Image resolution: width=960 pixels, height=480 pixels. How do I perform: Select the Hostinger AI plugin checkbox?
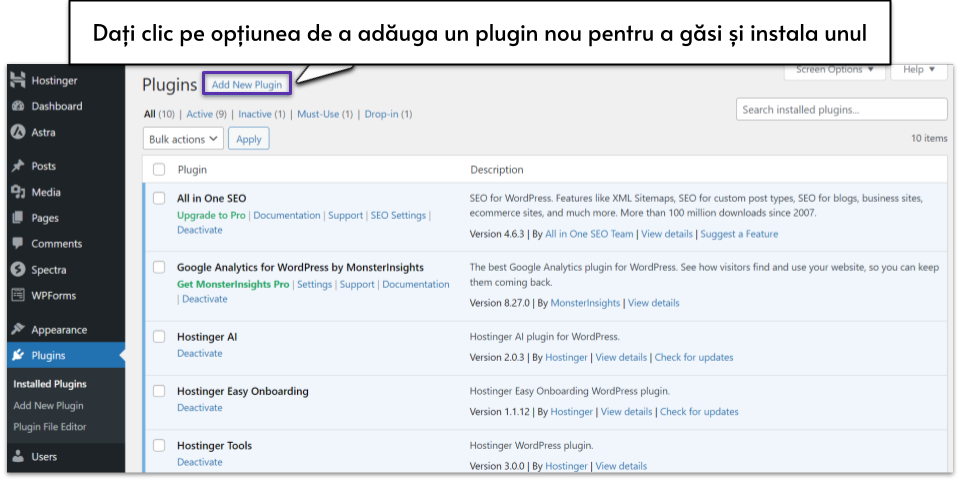[x=159, y=337]
